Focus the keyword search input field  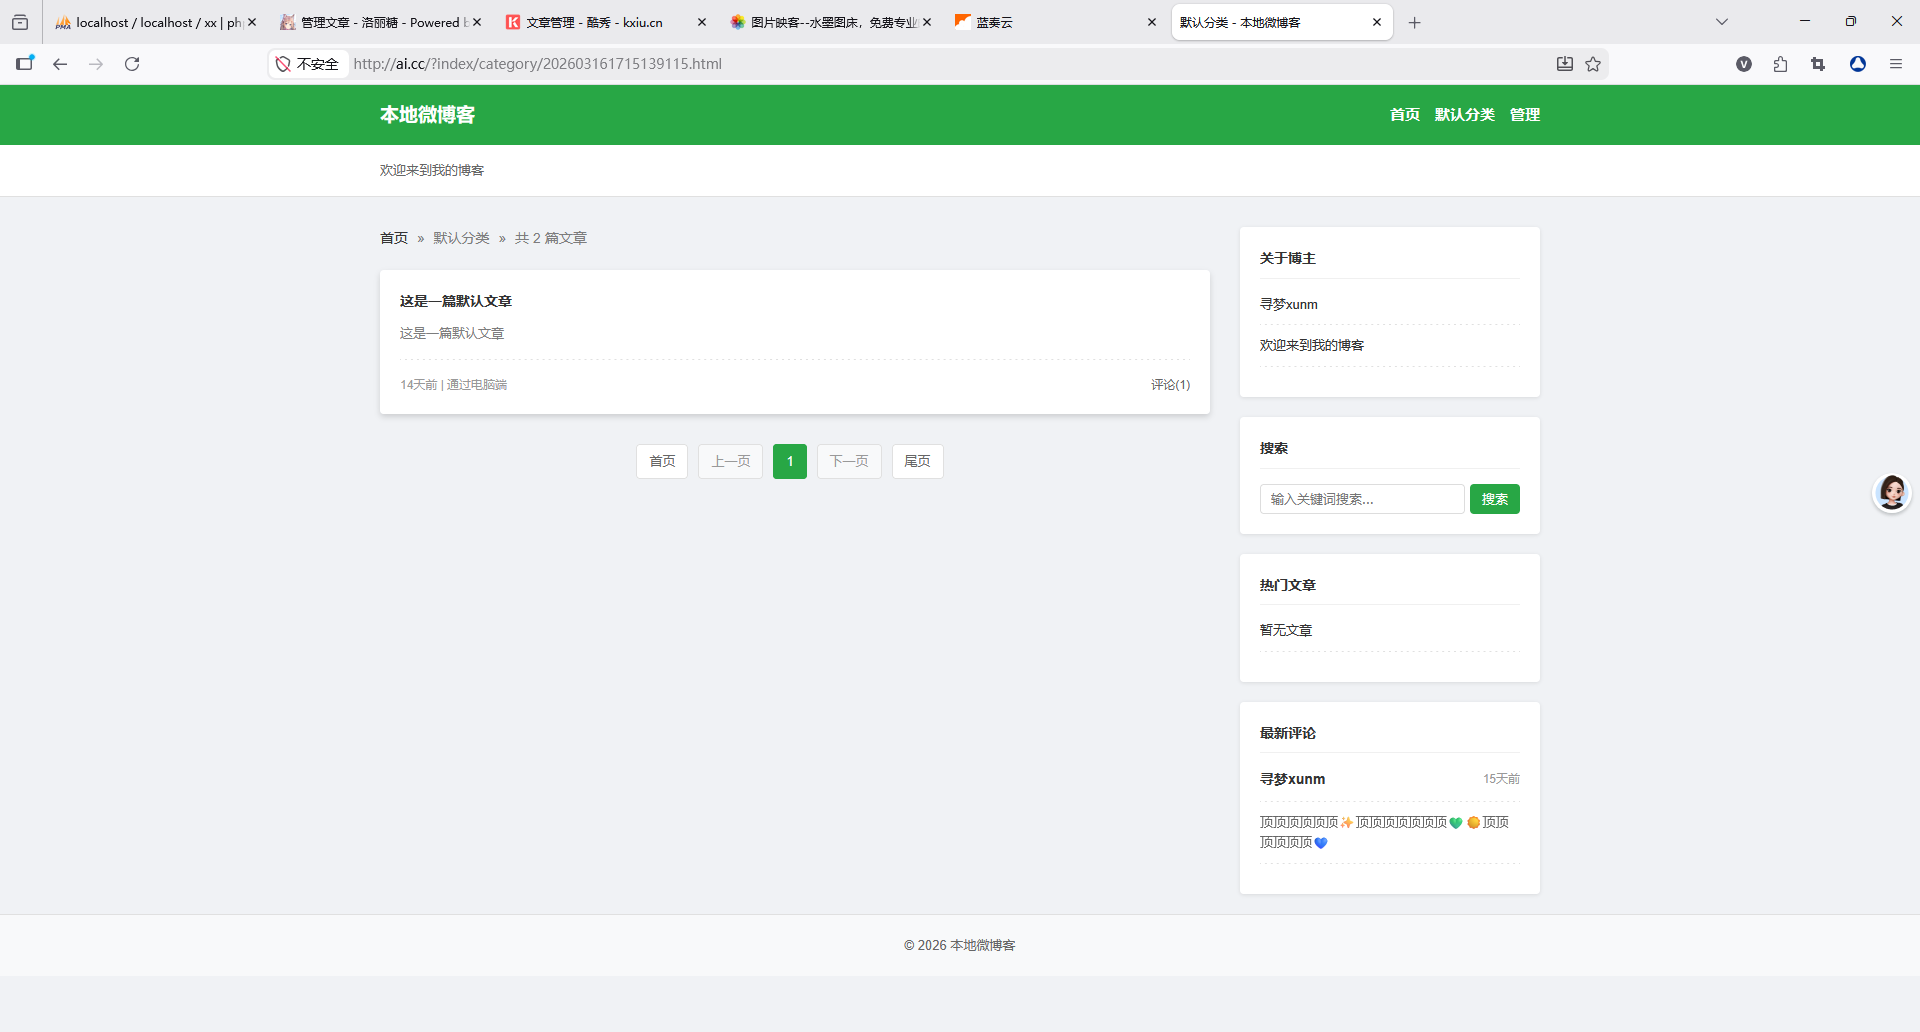1361,499
